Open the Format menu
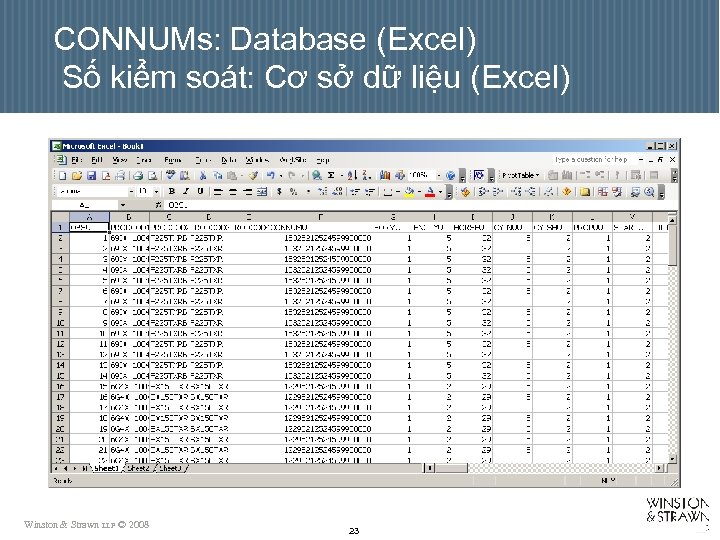This screenshot has width=720, height=540. point(173,160)
